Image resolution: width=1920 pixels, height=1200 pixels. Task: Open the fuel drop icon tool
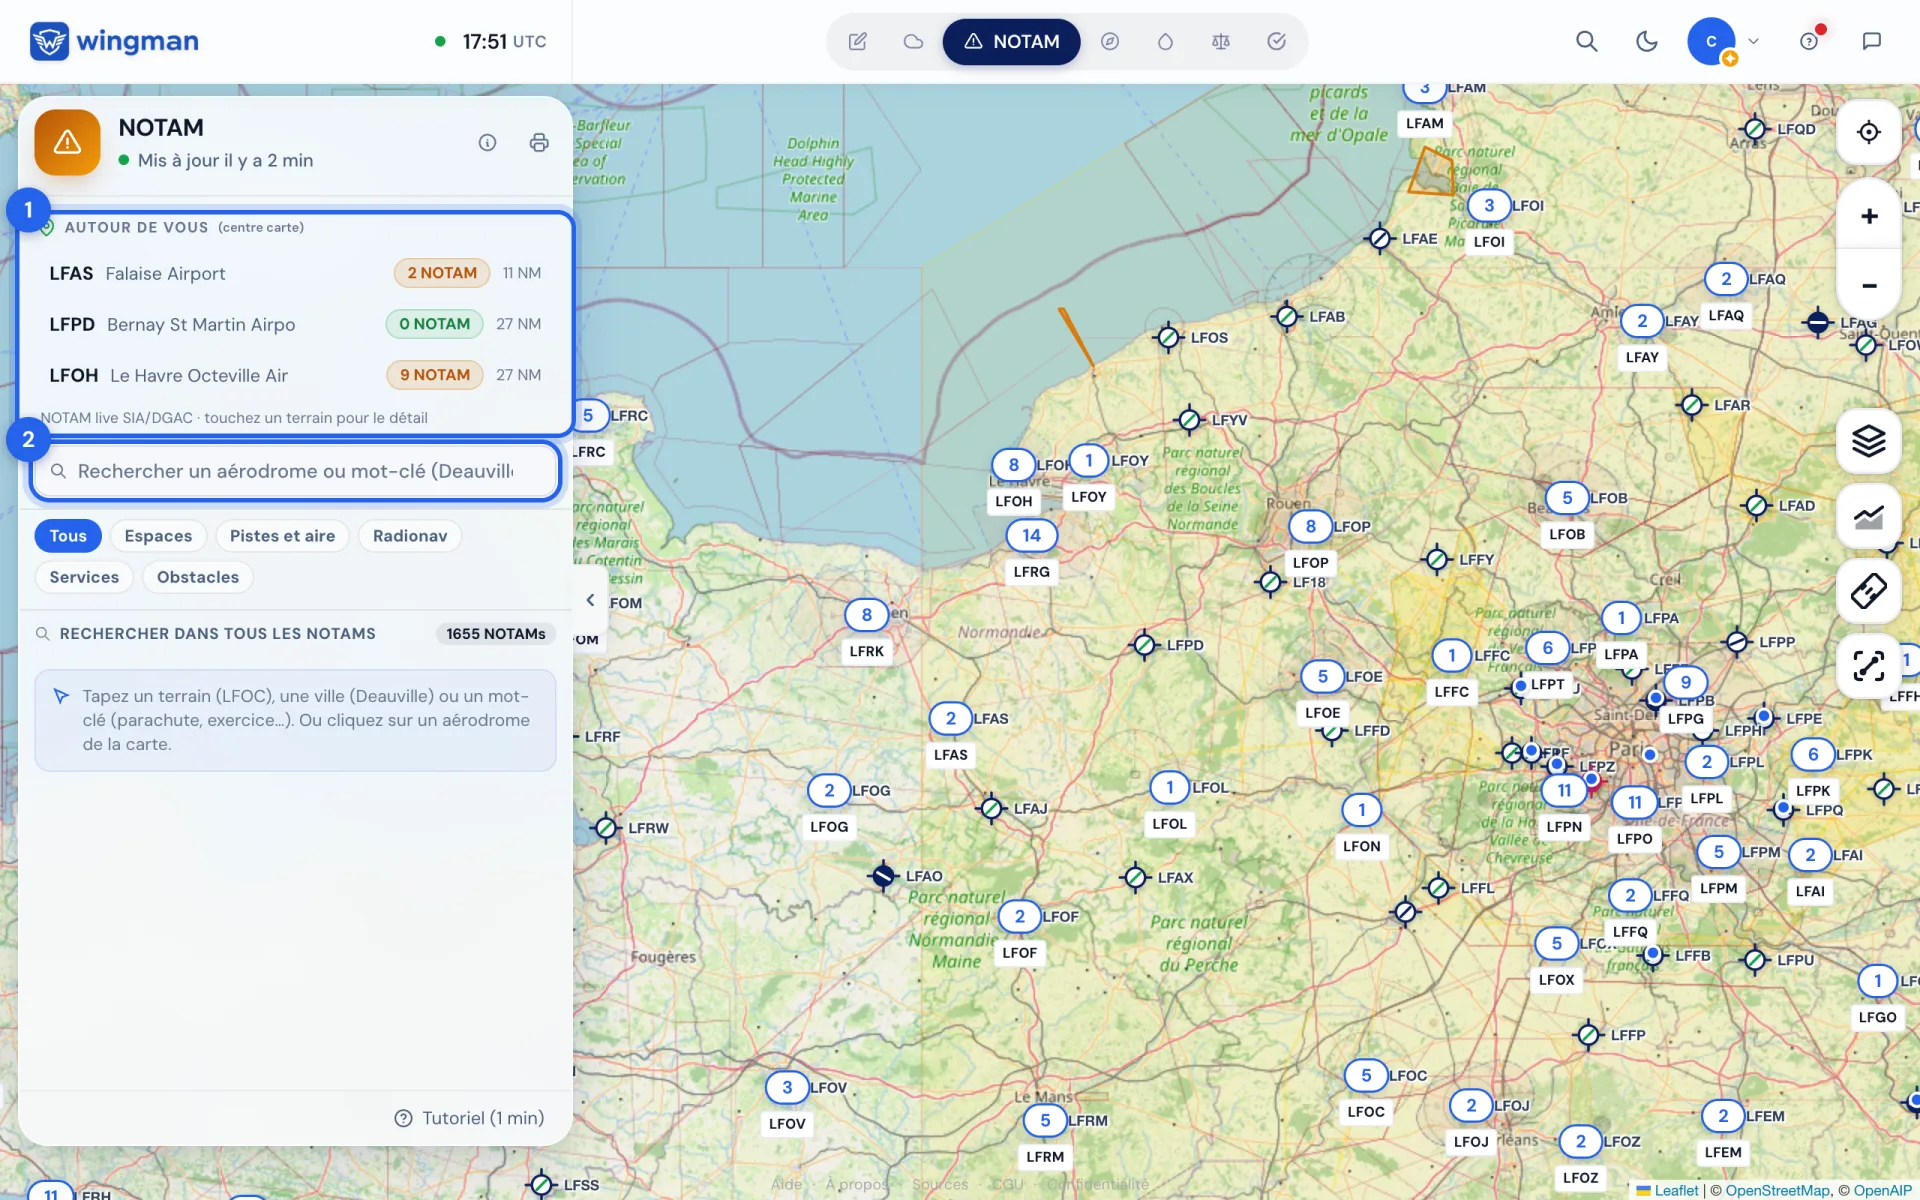1165,41
